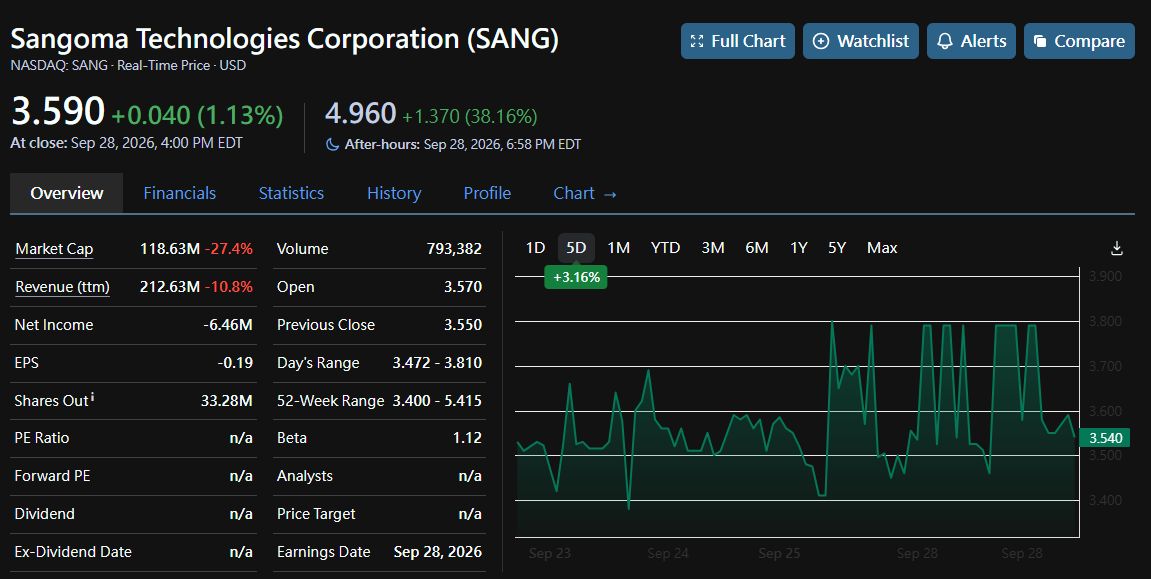Click the info icon beside Shares Out
Image resolution: width=1151 pixels, height=579 pixels.
click(92, 398)
